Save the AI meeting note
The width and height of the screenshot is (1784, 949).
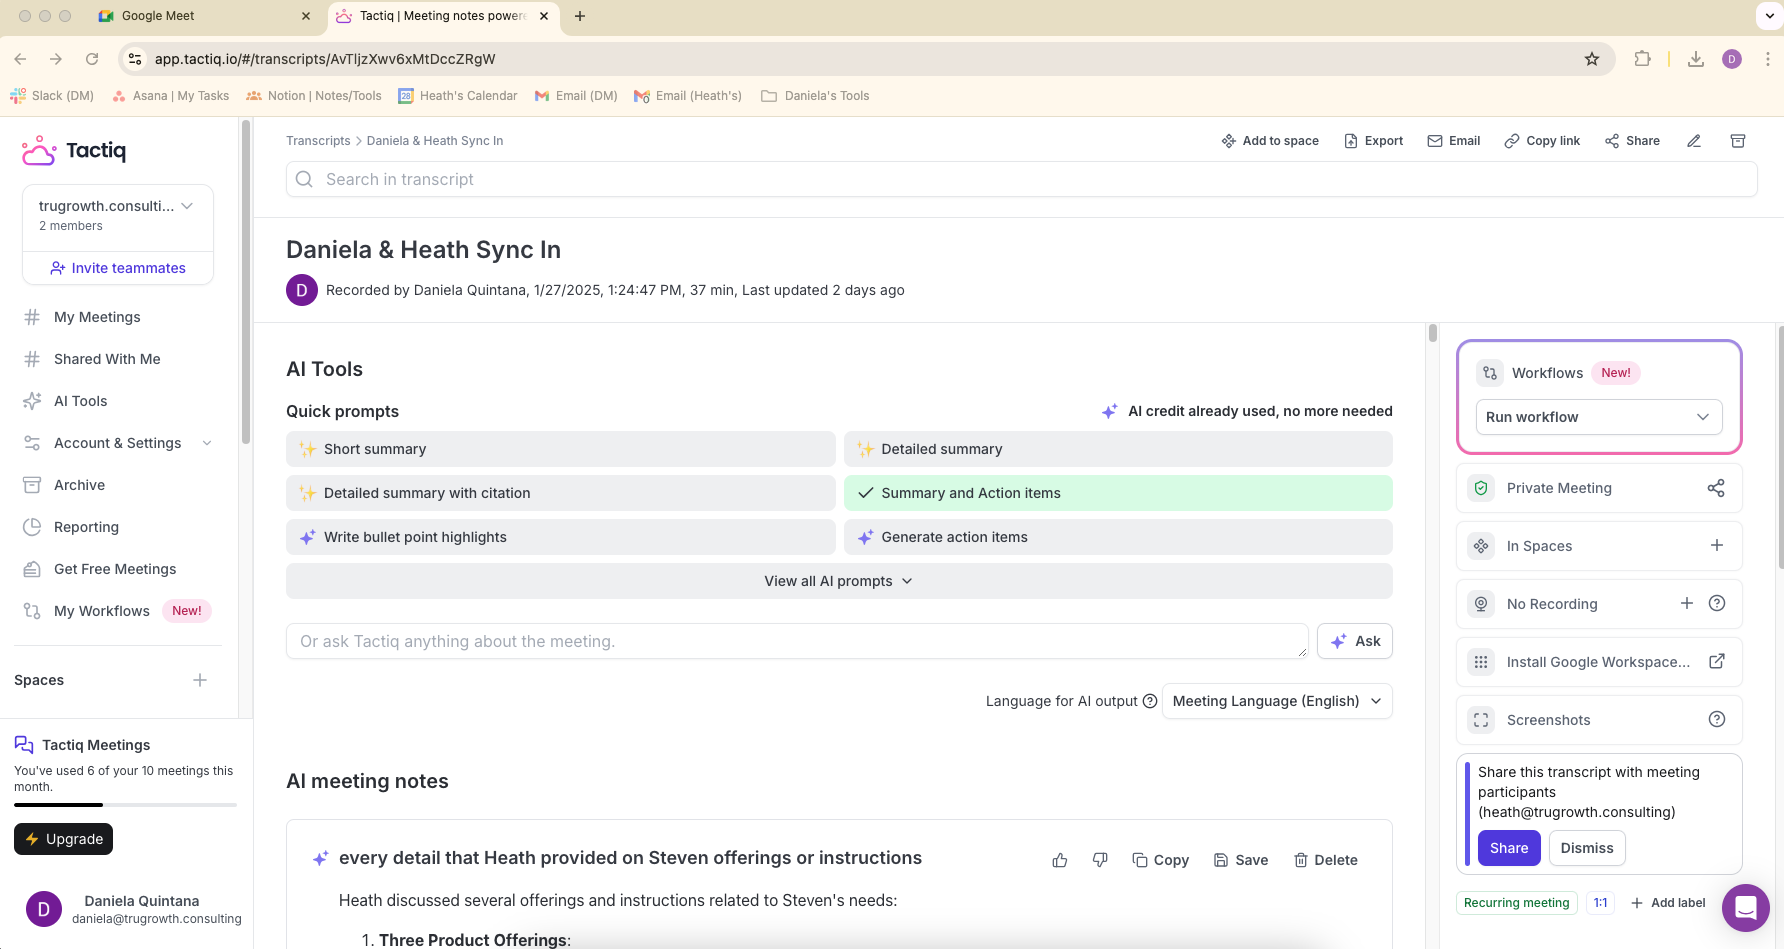click(1241, 860)
